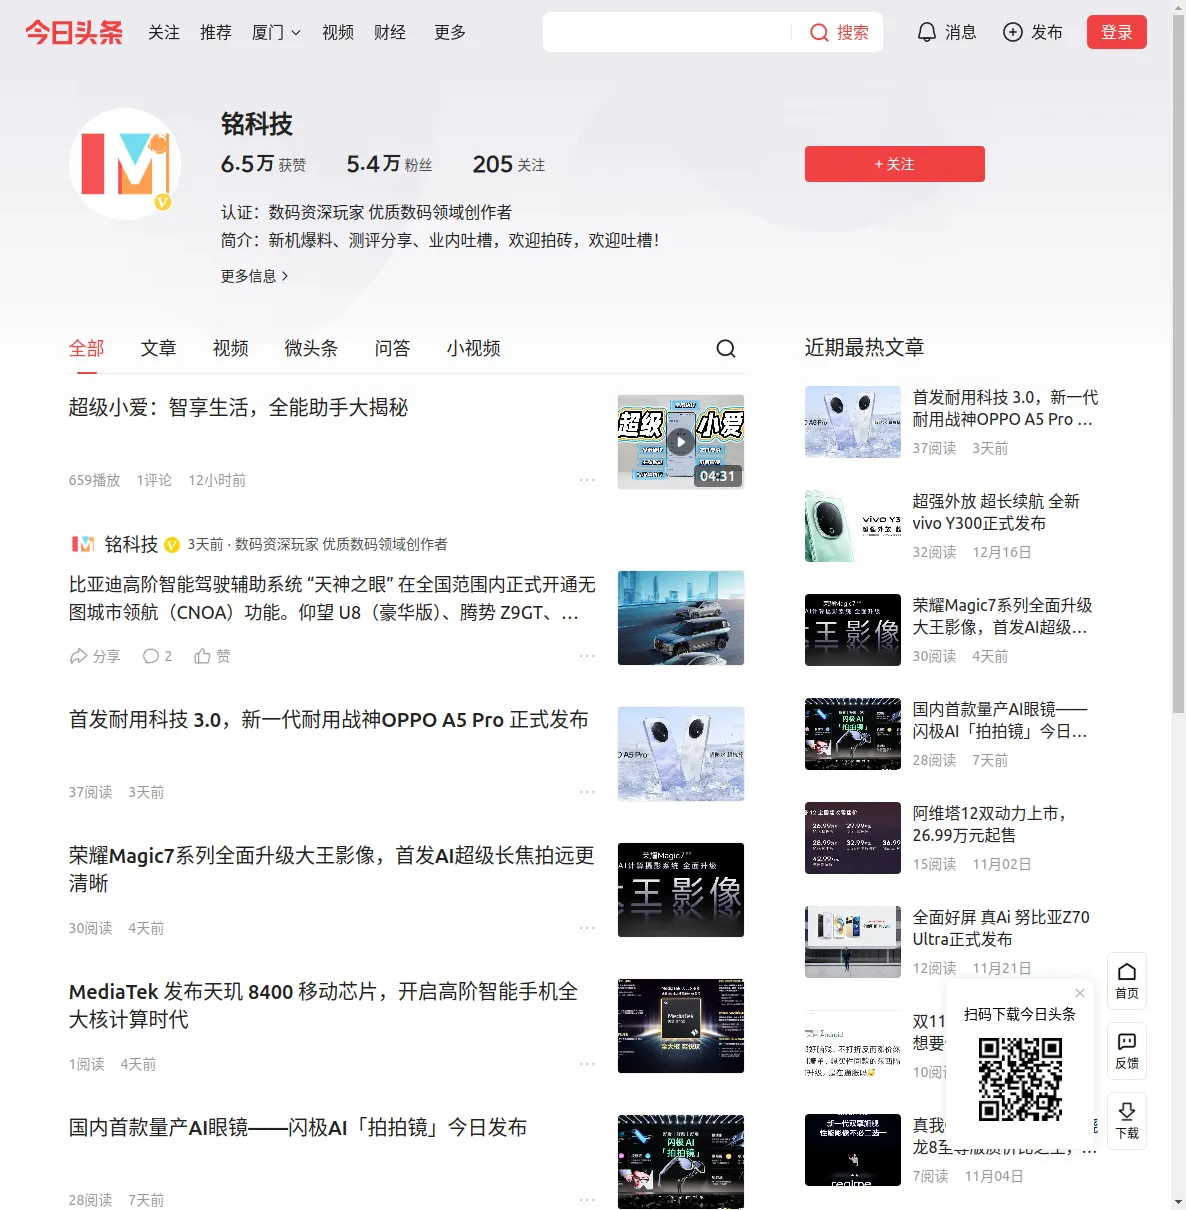1186x1210 pixels.
Task: Expand 更多 in top navigation
Action: 450,32
